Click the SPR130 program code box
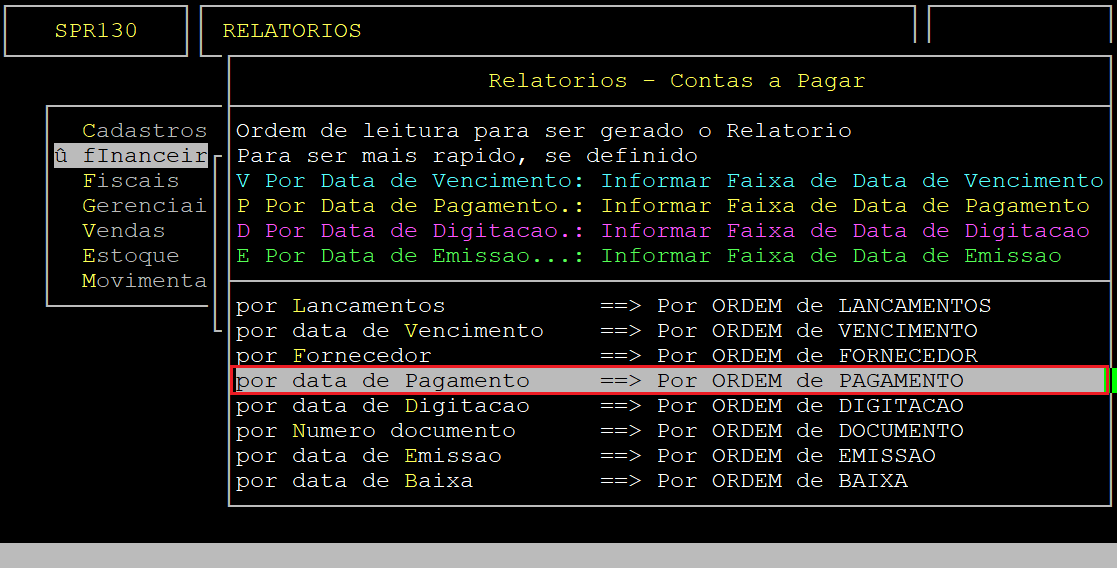This screenshot has width=1117, height=568. click(x=96, y=31)
